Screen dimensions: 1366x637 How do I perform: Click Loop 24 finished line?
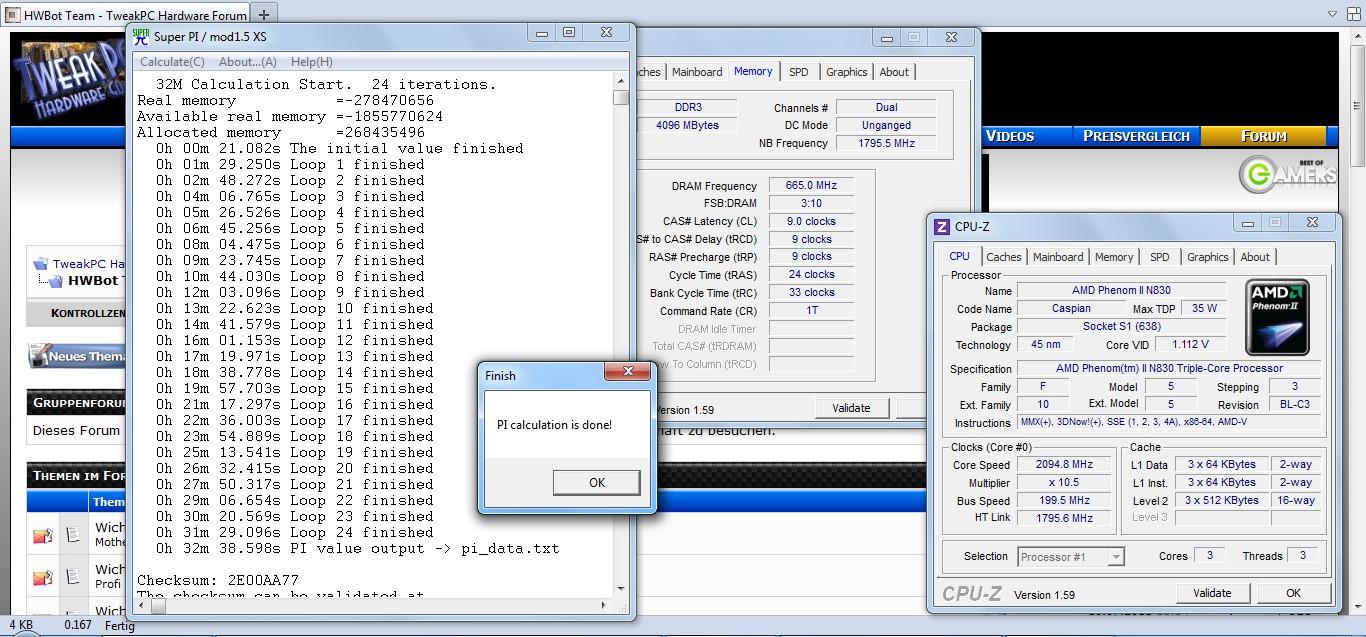click(295, 532)
